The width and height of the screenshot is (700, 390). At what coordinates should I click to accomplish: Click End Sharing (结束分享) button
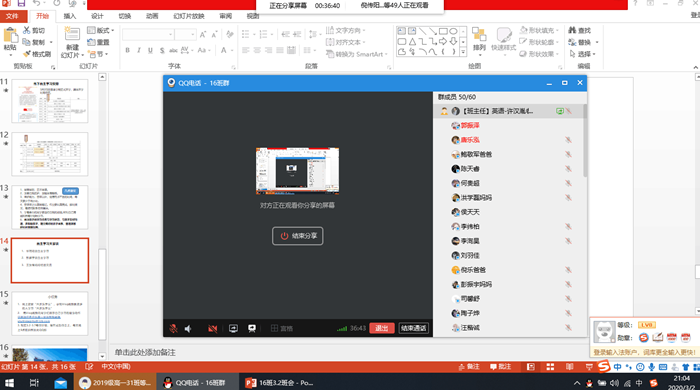(298, 236)
